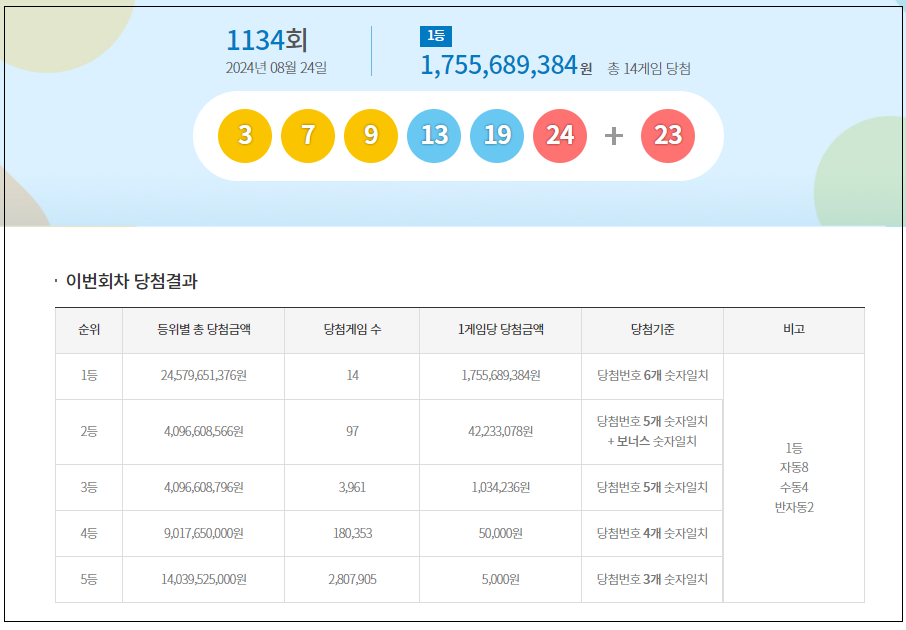Click the total 9,017,650,000원 cell
Image resolution: width=906 pixels, height=630 pixels.
tap(204, 533)
